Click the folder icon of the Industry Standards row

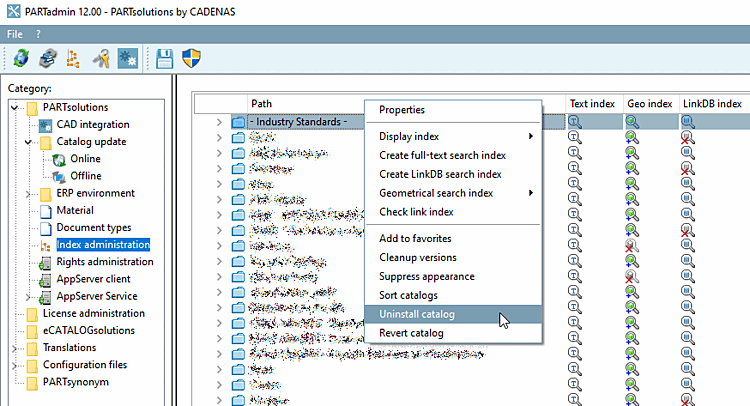click(238, 122)
